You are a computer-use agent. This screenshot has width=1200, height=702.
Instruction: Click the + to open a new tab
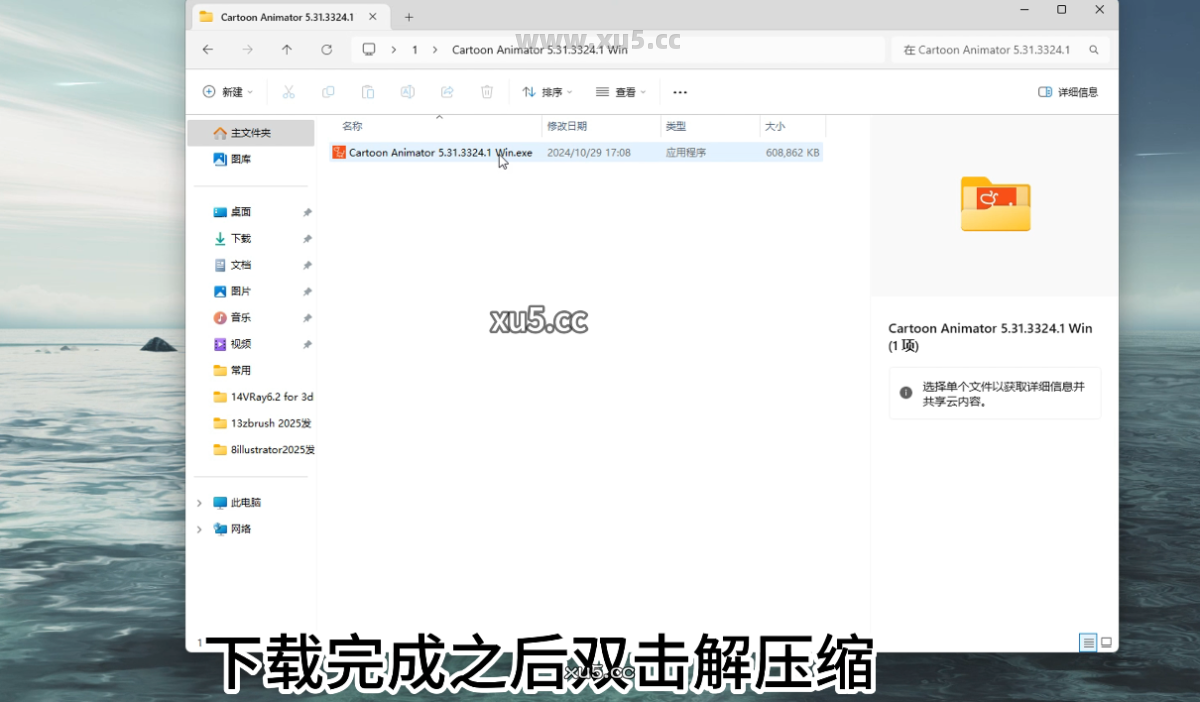click(x=409, y=16)
